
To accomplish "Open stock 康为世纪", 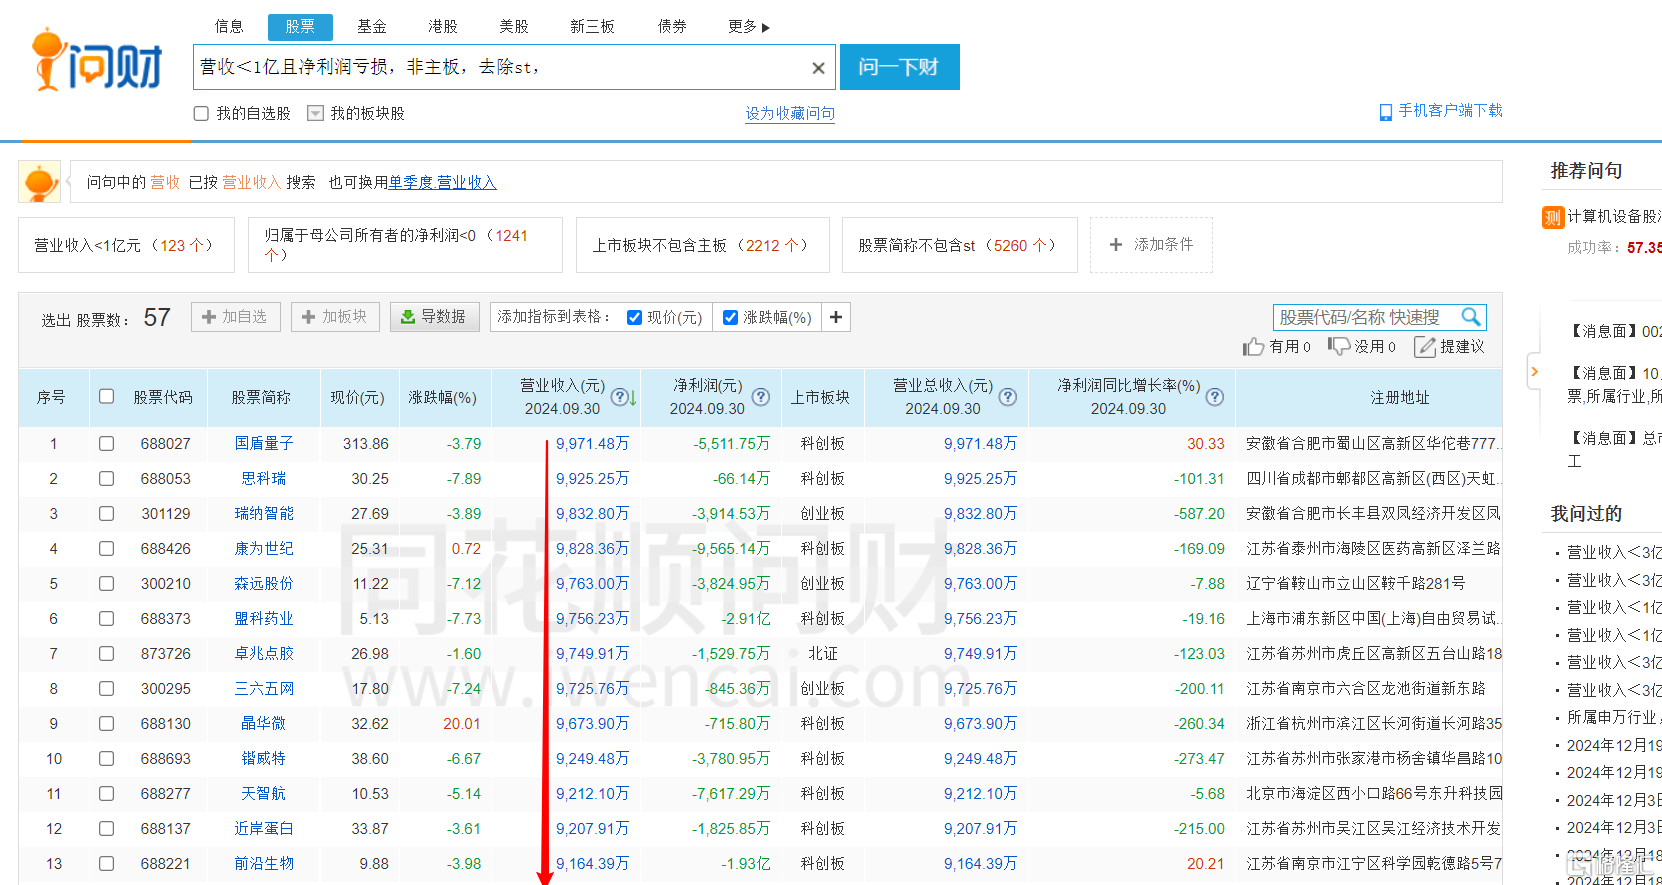I will (264, 549).
